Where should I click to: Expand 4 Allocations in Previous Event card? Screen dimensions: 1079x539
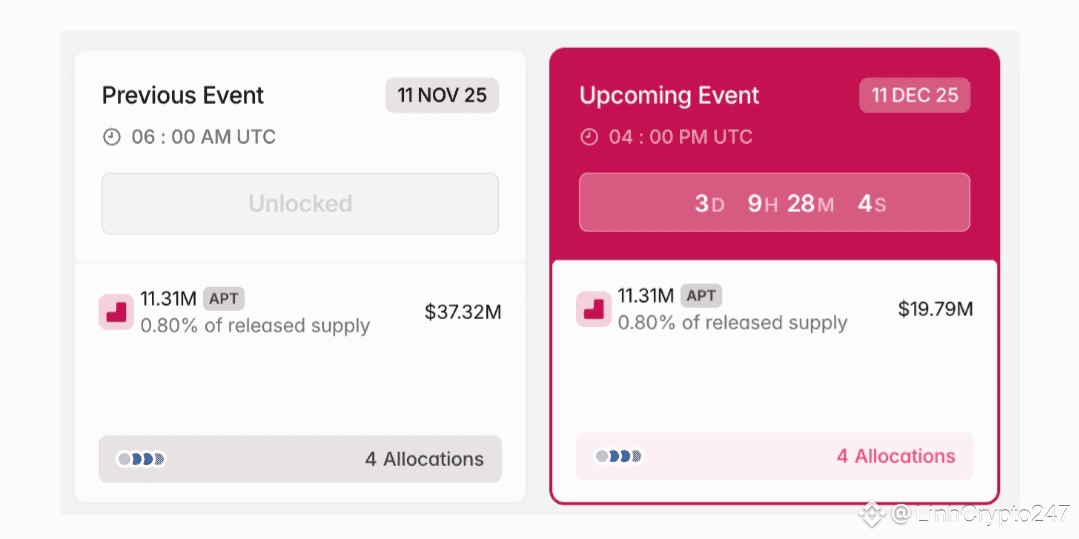(x=424, y=459)
